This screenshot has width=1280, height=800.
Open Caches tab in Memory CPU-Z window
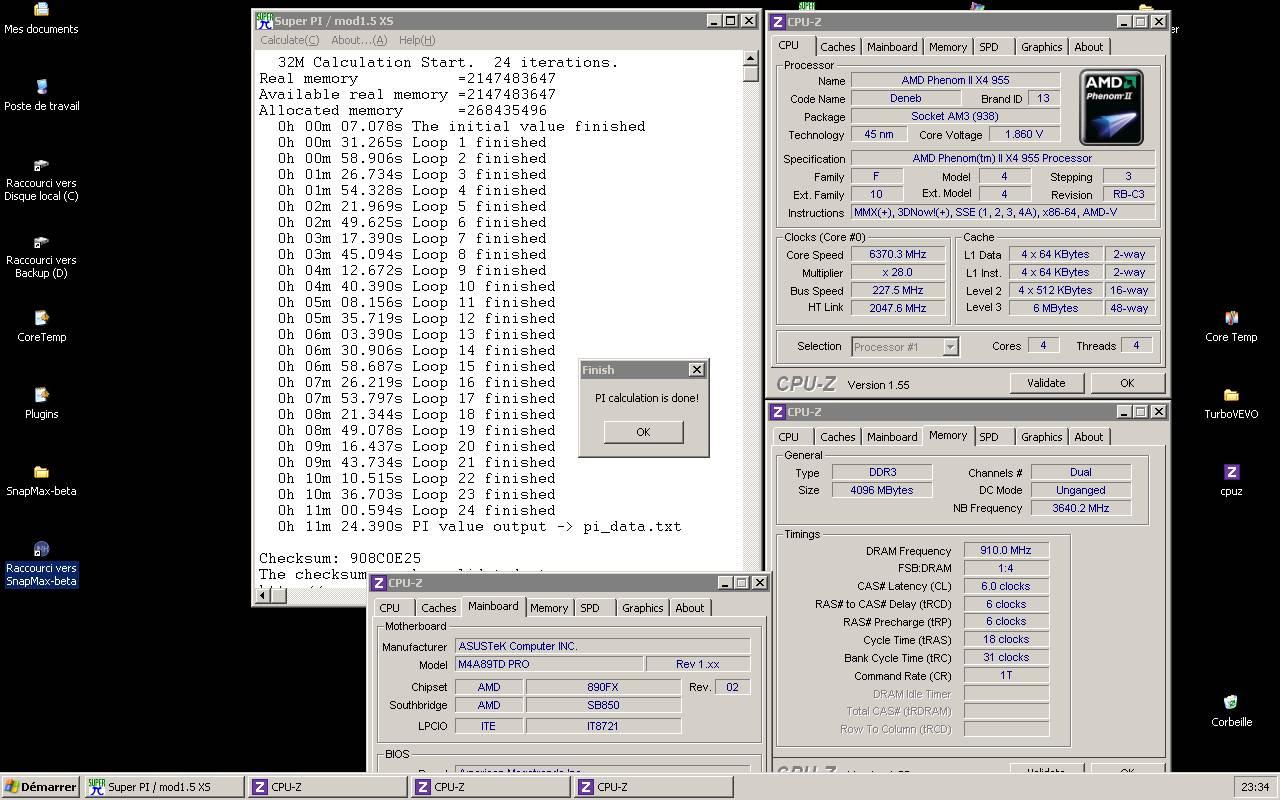coord(837,437)
